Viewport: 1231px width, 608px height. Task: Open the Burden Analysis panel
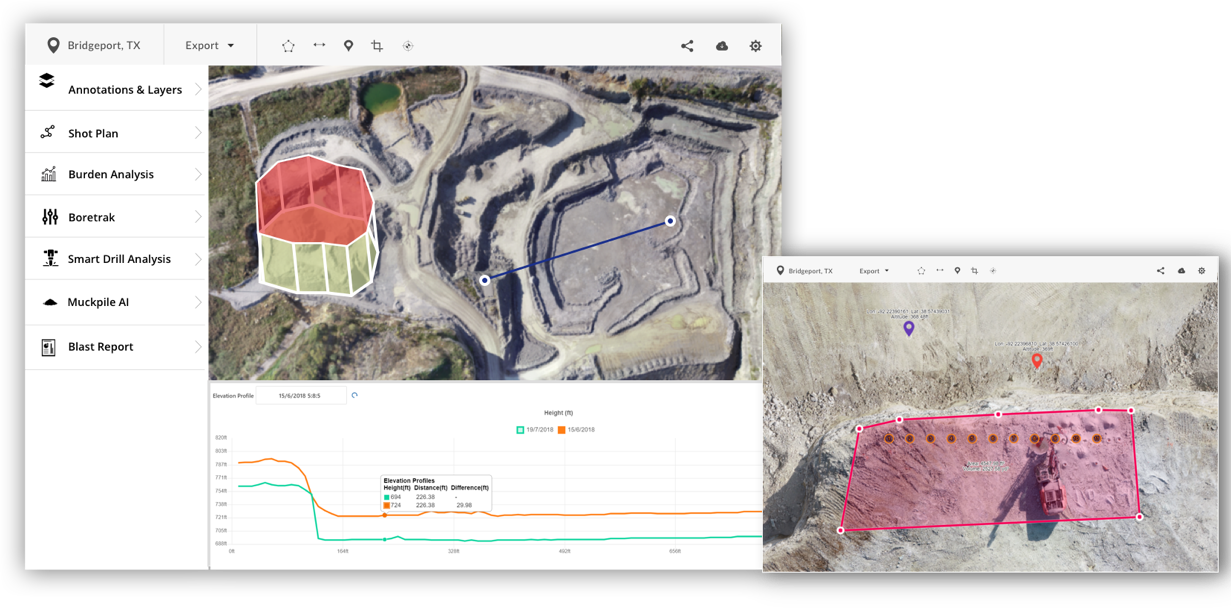pyautogui.click(x=113, y=174)
